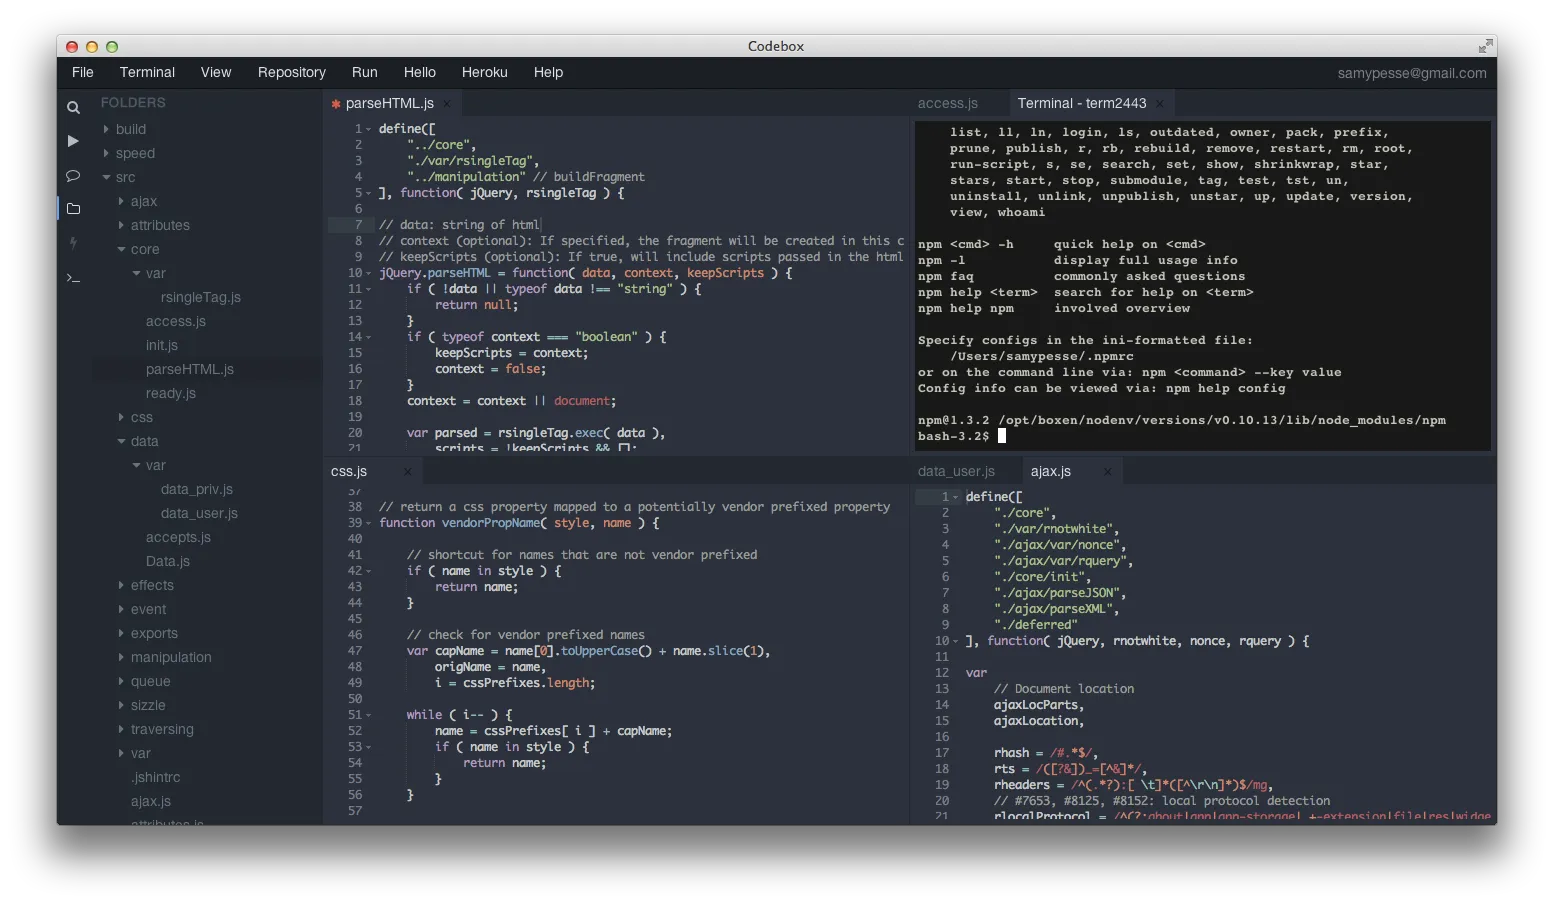Open ready.js in the file tree
1554x904 pixels.
[170, 393]
